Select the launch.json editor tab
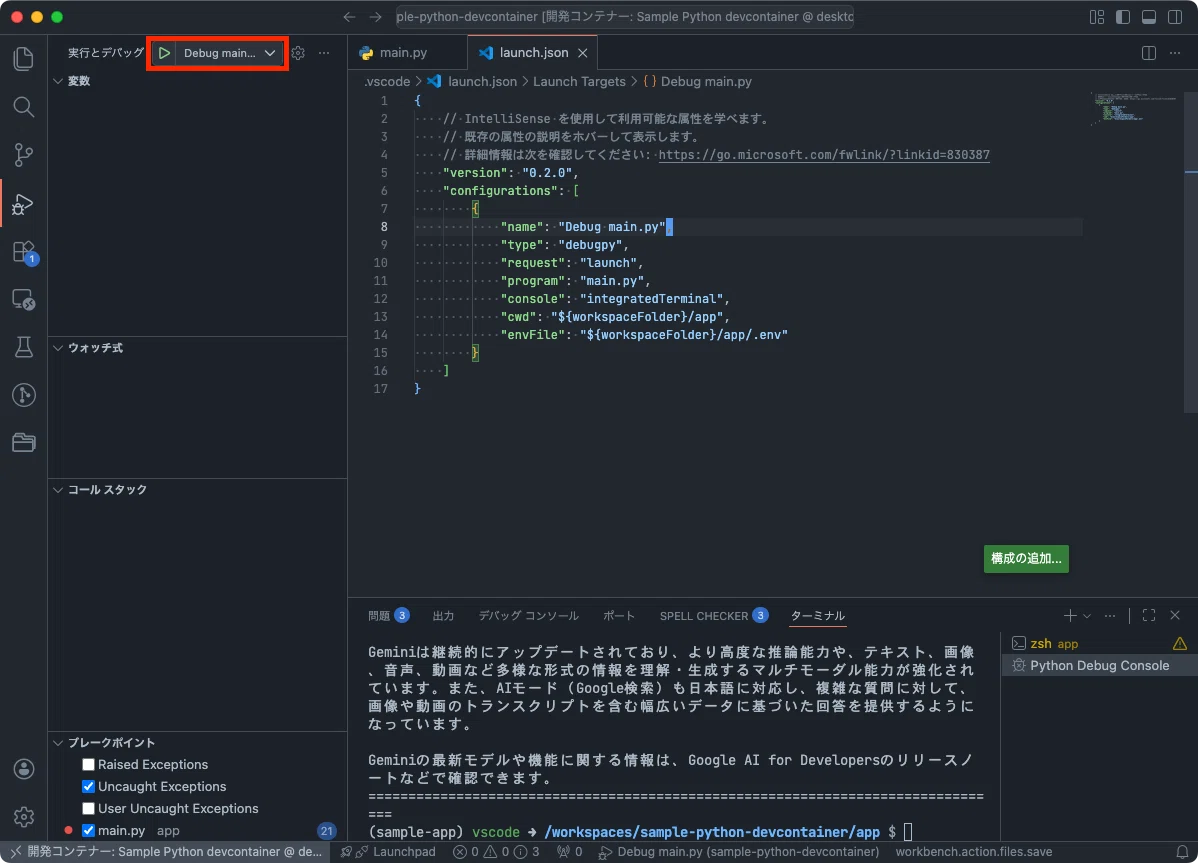The image size is (1198, 863). click(x=533, y=53)
